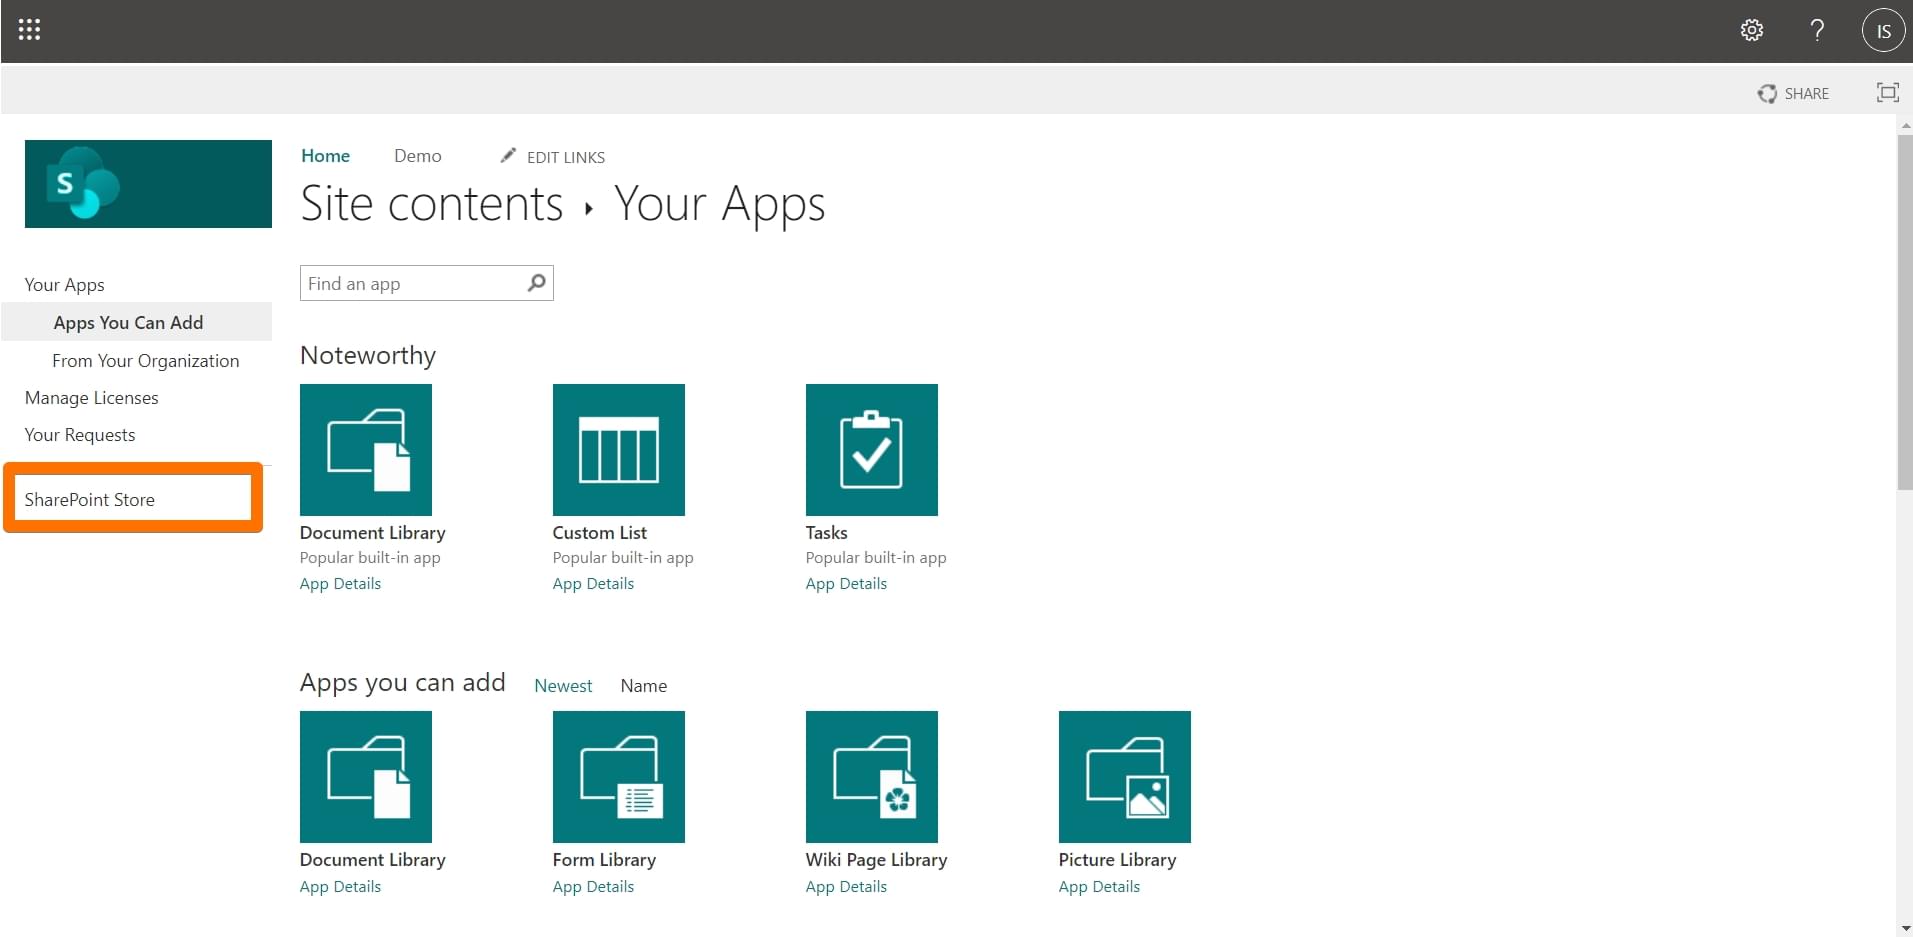Viewport: 1913px width, 937px height.
Task: Sort apps by Name
Action: tap(643, 686)
